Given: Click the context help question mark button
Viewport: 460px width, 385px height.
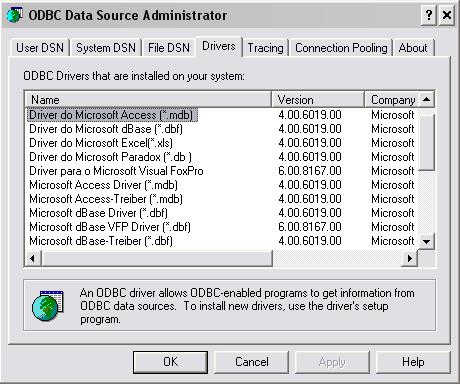Looking at the screenshot, I should tap(429, 15).
